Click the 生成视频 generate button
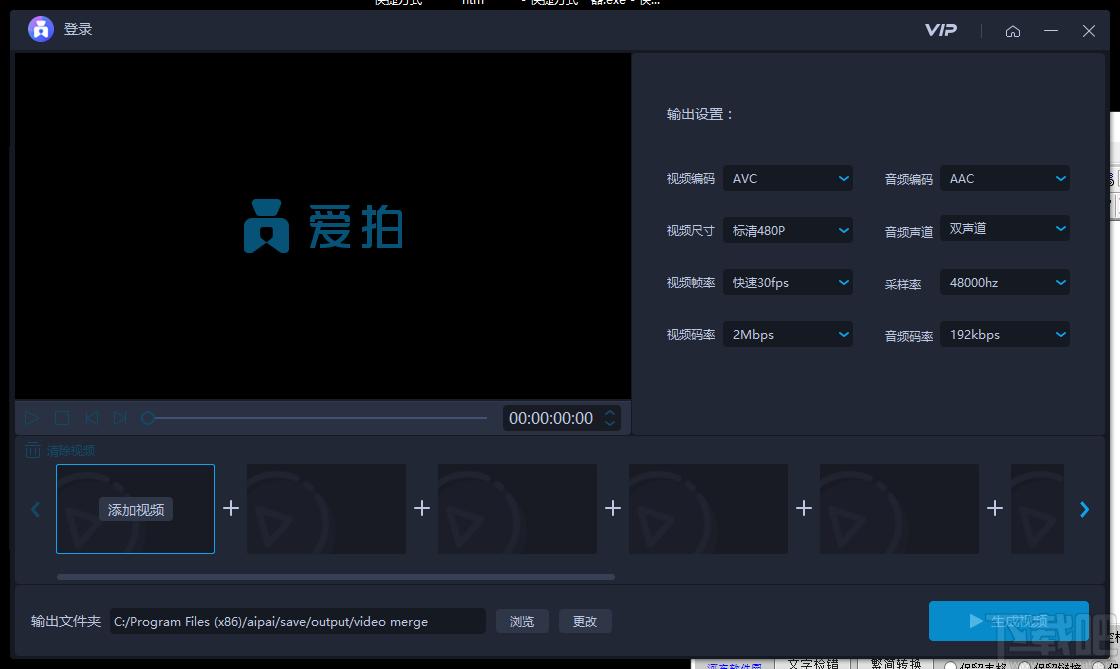The image size is (1120, 669). coord(1009,621)
